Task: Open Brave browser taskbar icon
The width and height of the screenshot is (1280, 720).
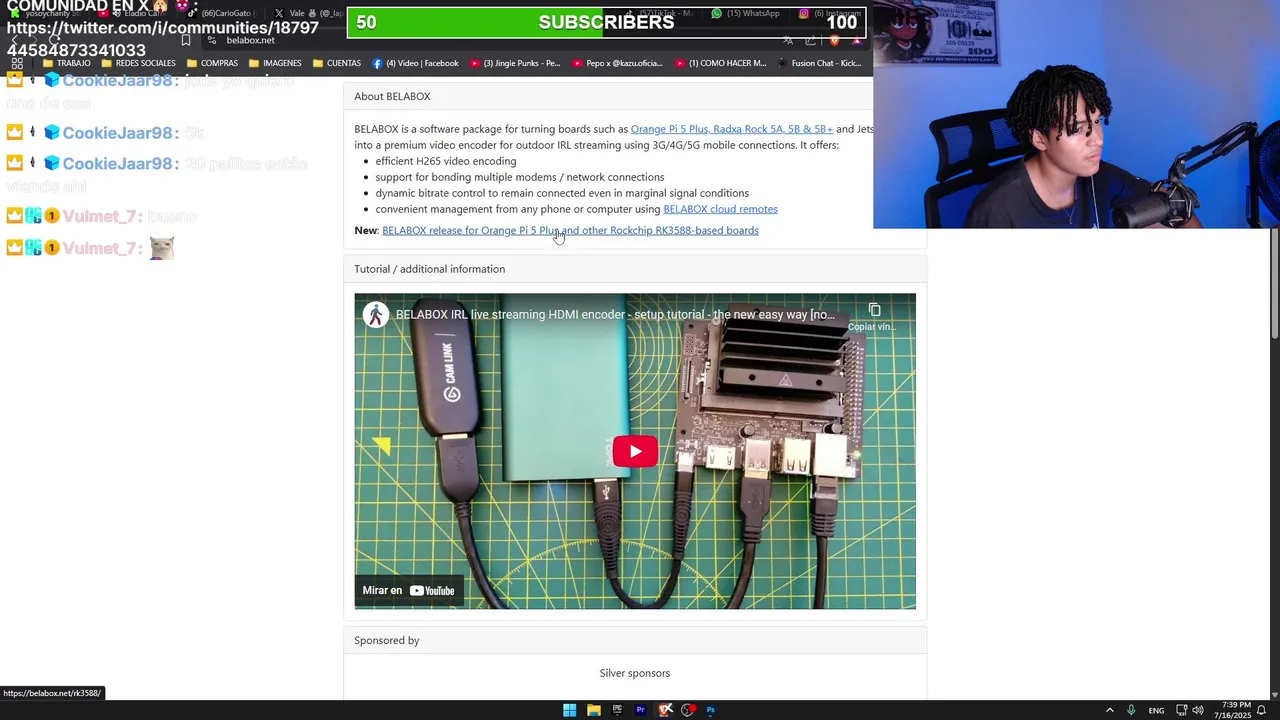Action: click(x=665, y=710)
